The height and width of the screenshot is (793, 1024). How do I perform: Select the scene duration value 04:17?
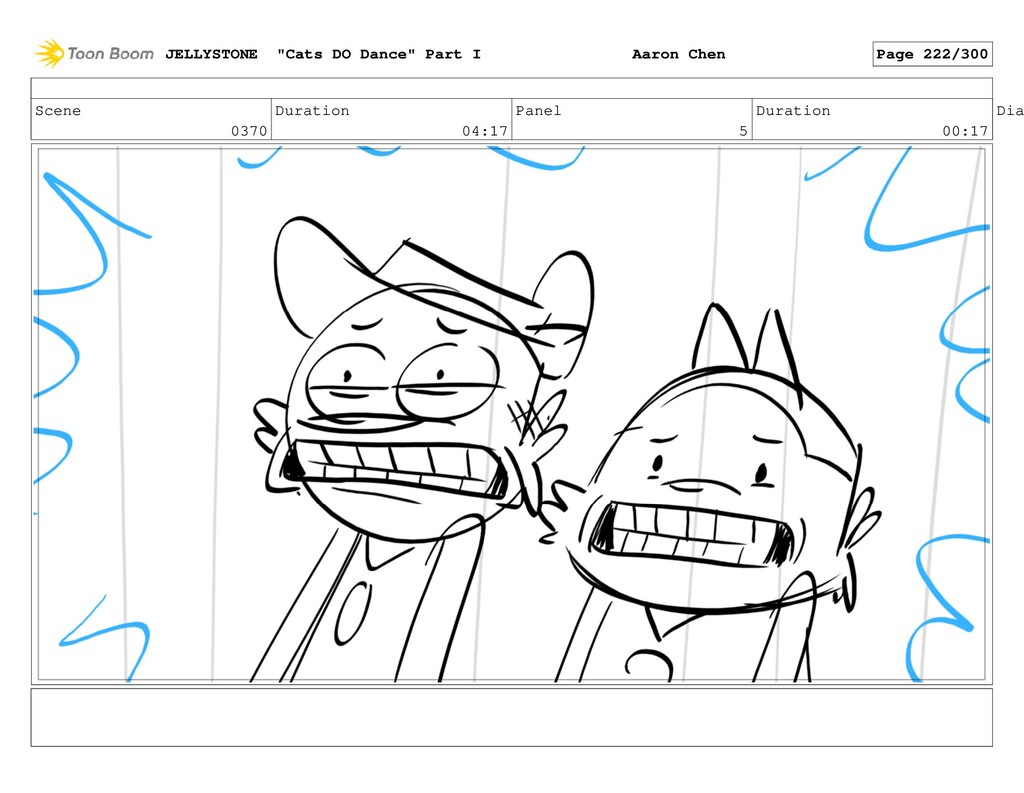(485, 131)
